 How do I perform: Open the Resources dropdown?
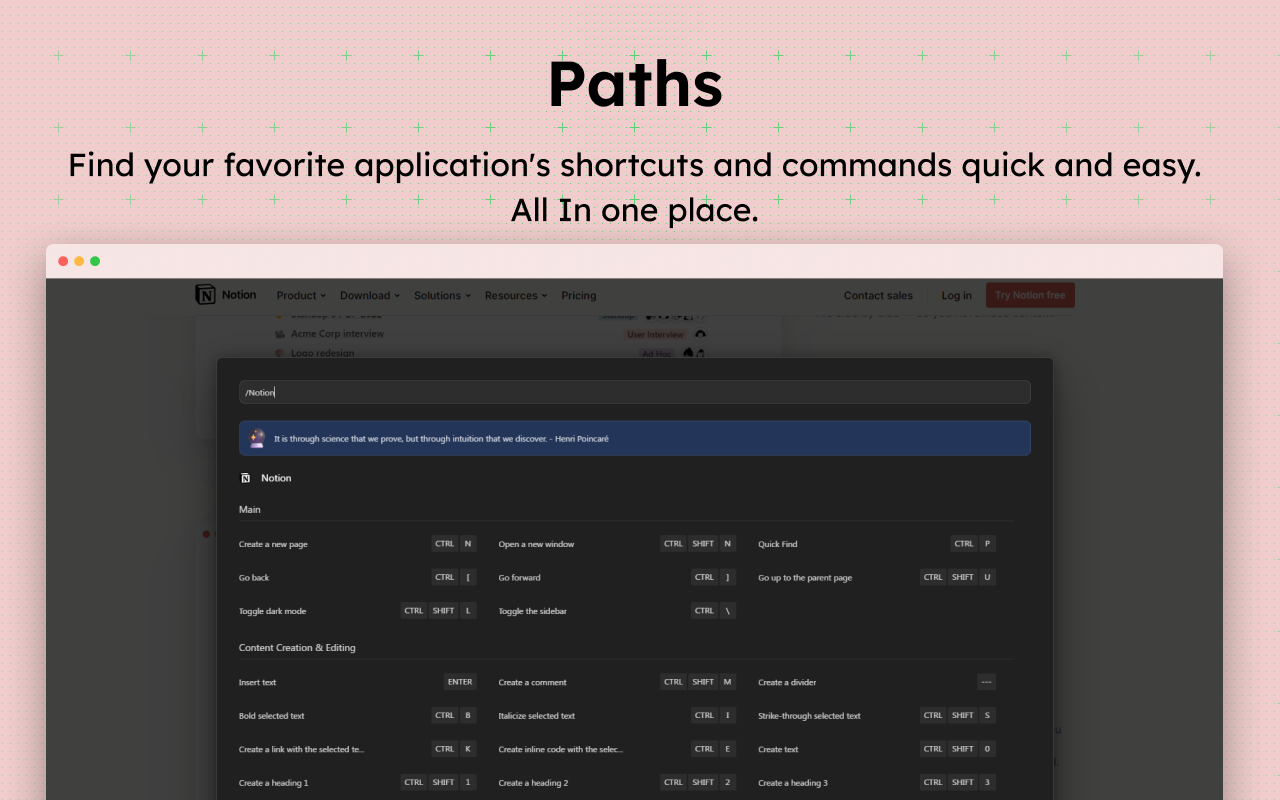[x=516, y=296]
